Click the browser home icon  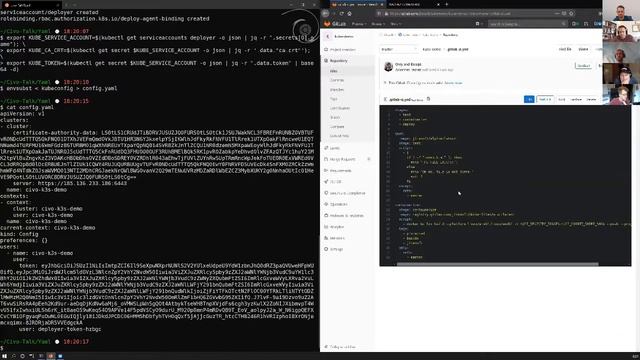tap(349, 13)
